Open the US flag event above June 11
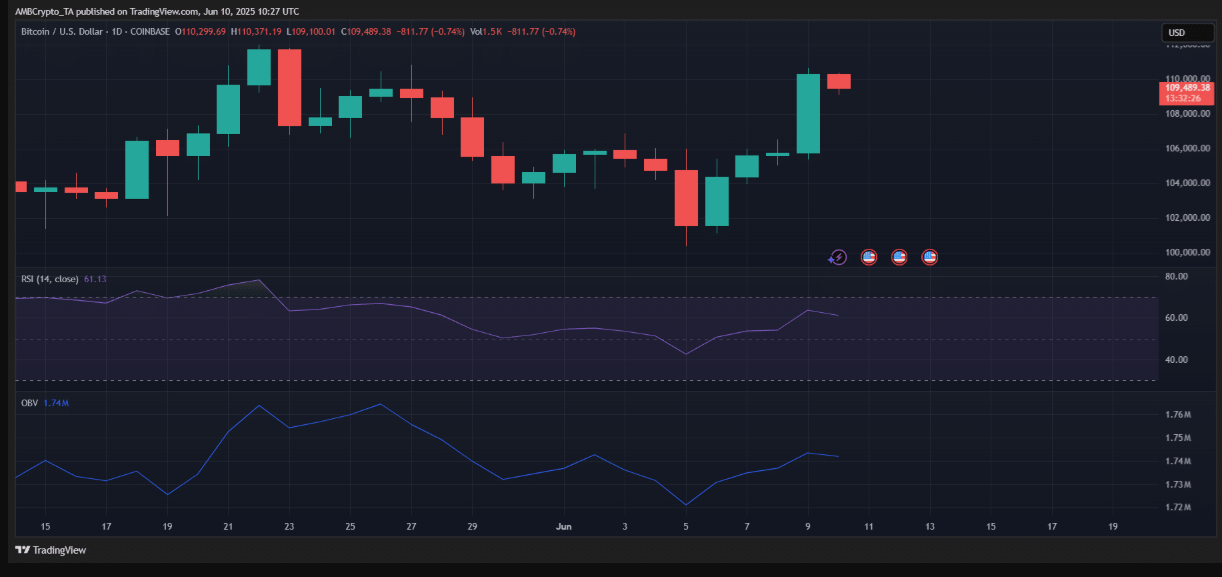Viewport: 1222px width, 577px height. 869,257
